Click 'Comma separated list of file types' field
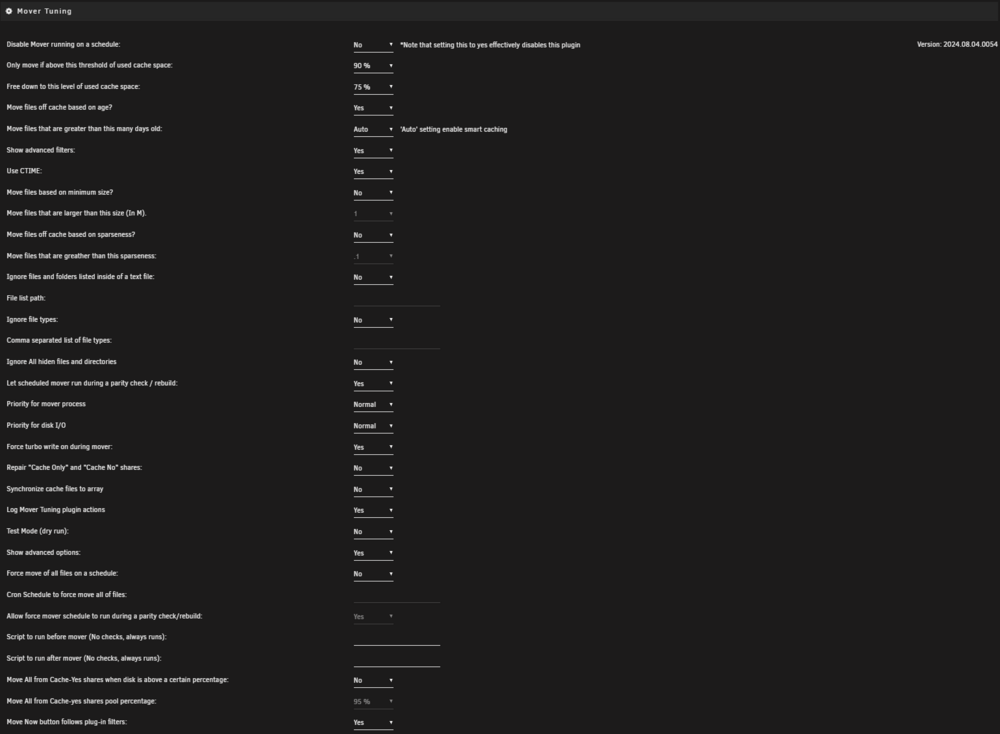Image resolution: width=1000 pixels, height=734 pixels. click(x=397, y=341)
